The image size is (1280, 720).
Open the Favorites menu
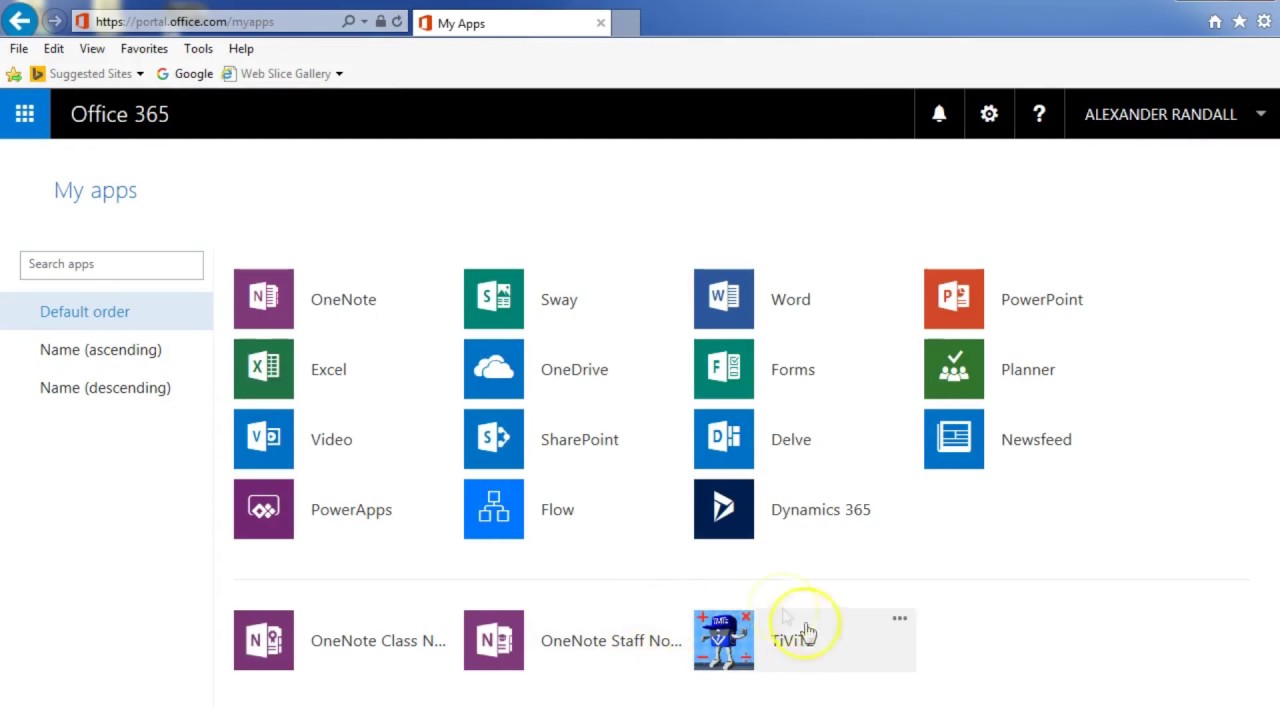[x=144, y=48]
